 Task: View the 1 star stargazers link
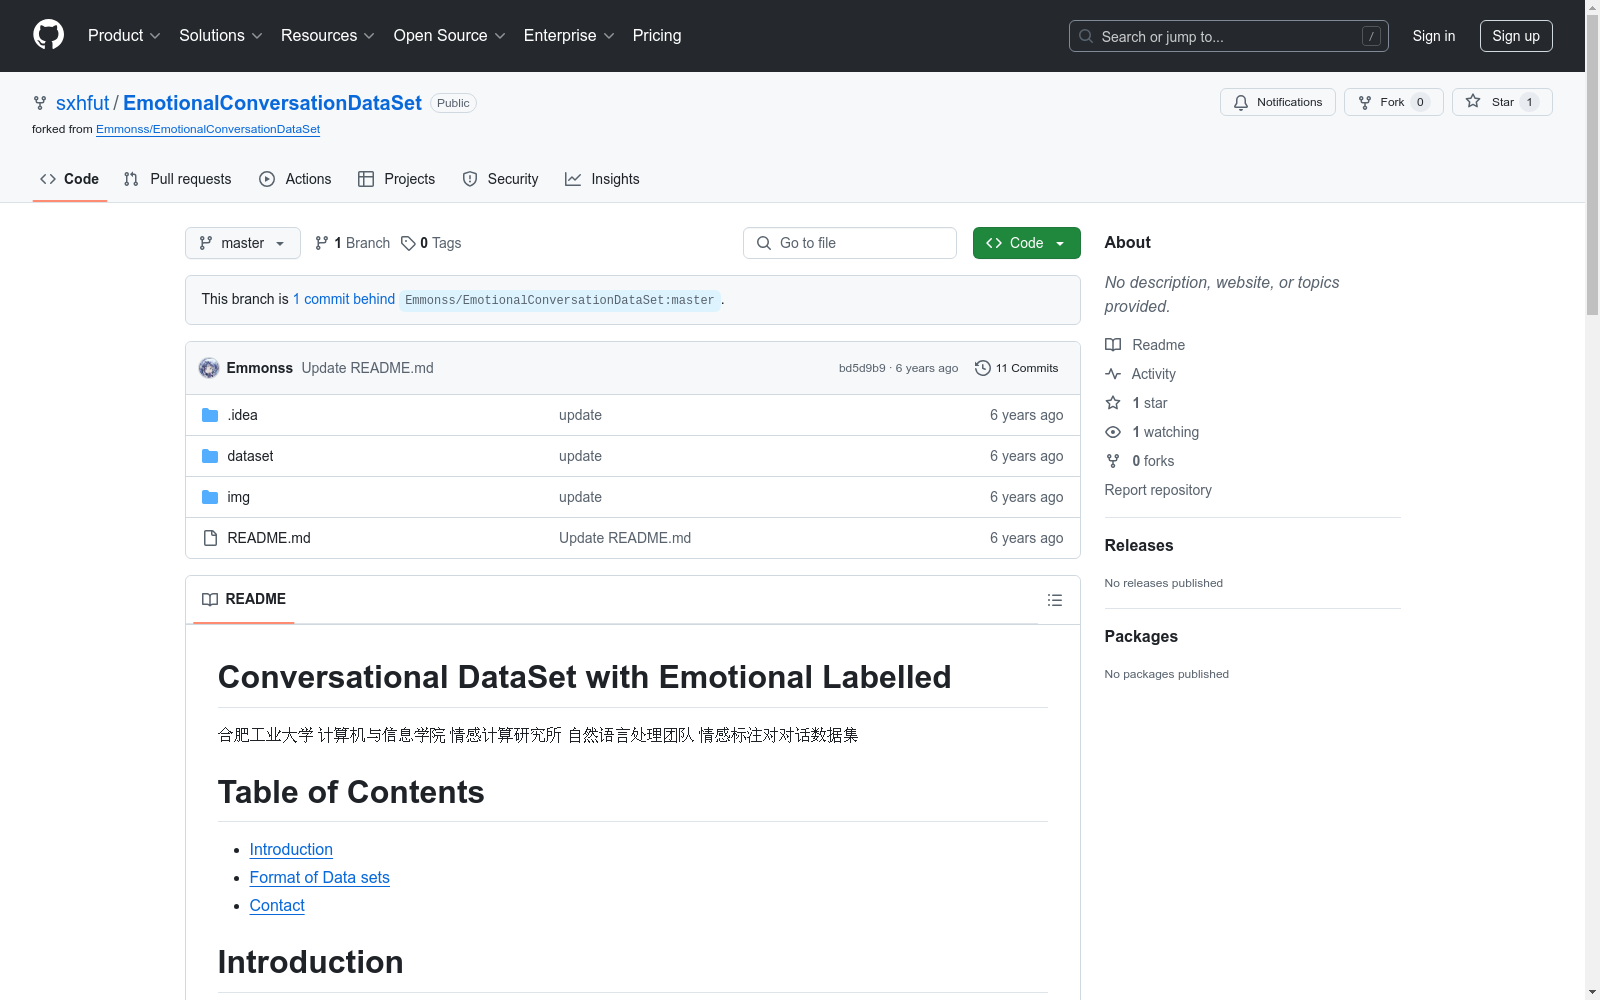point(1137,403)
